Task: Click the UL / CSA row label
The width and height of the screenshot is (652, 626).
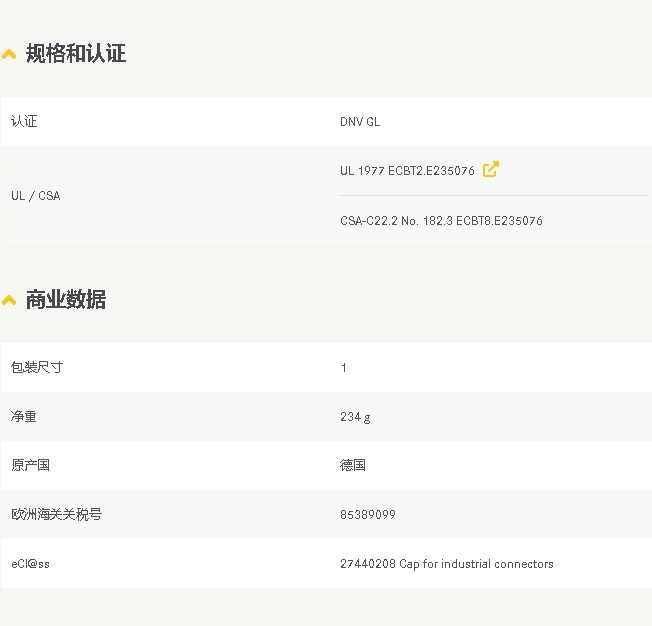Action: tap(35, 196)
